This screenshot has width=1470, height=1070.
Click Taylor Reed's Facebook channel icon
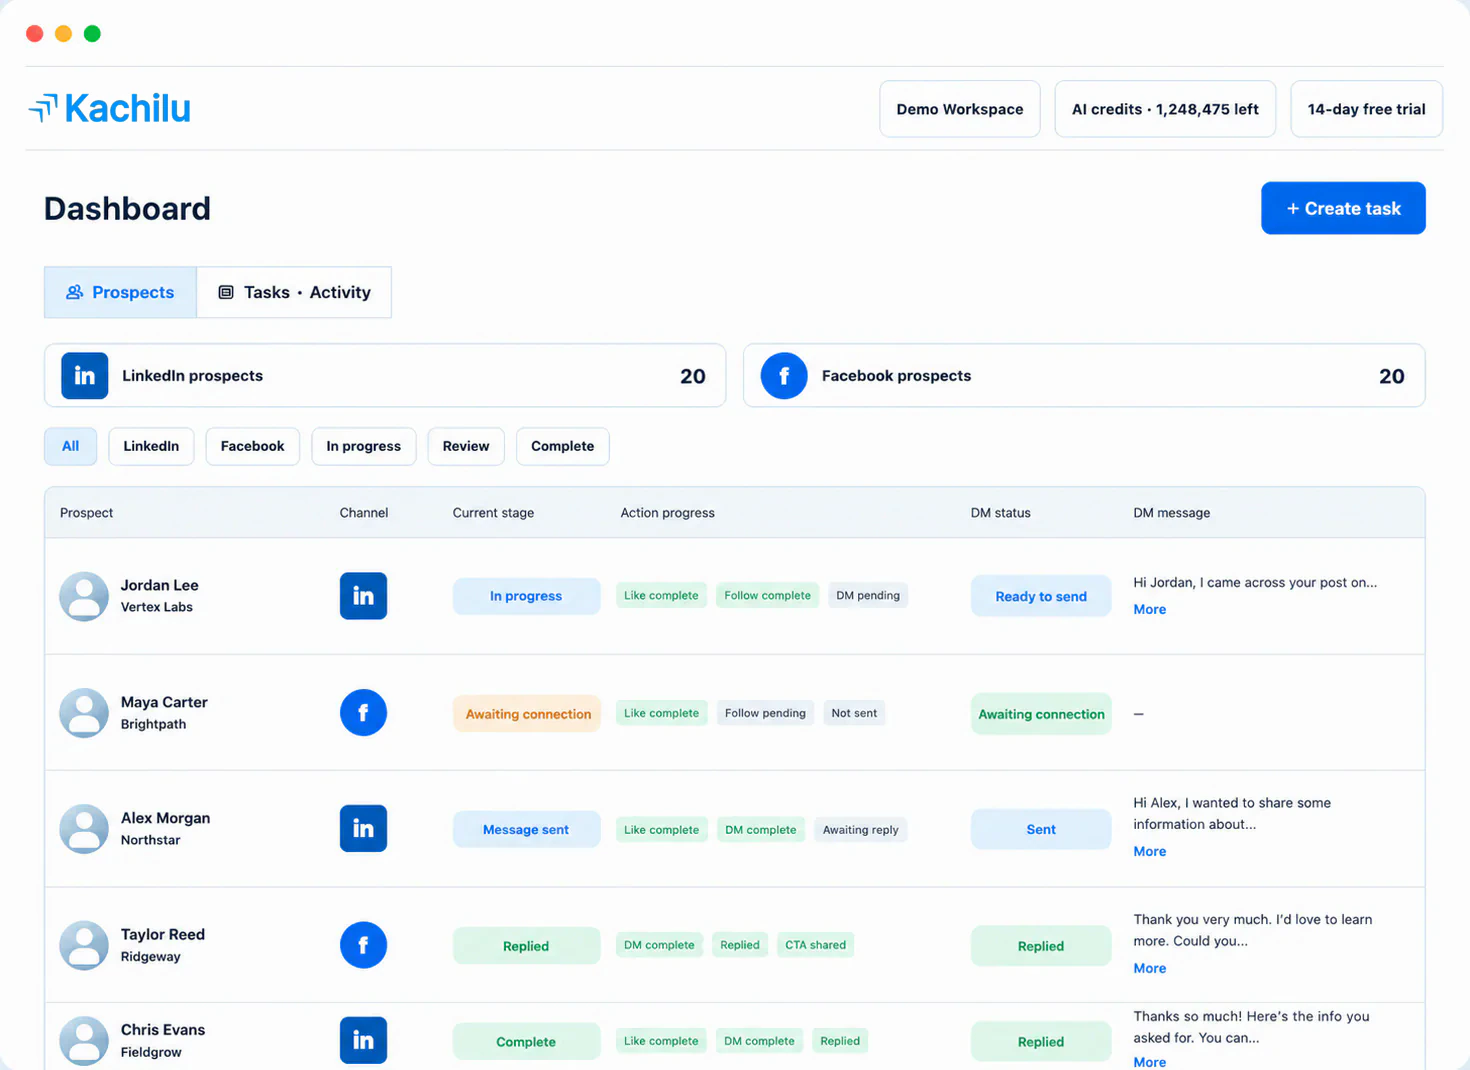tap(363, 945)
